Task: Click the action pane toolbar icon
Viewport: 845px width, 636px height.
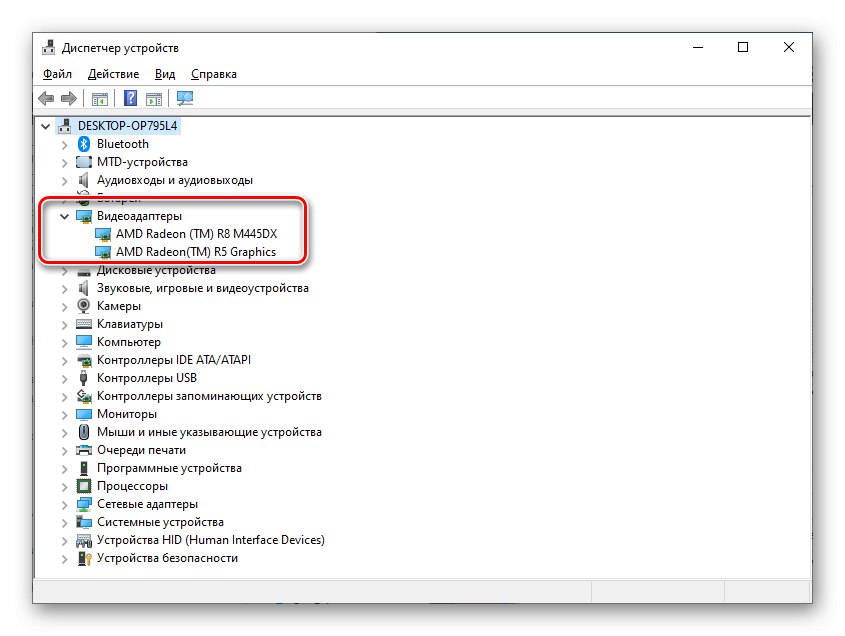Action: [x=154, y=99]
